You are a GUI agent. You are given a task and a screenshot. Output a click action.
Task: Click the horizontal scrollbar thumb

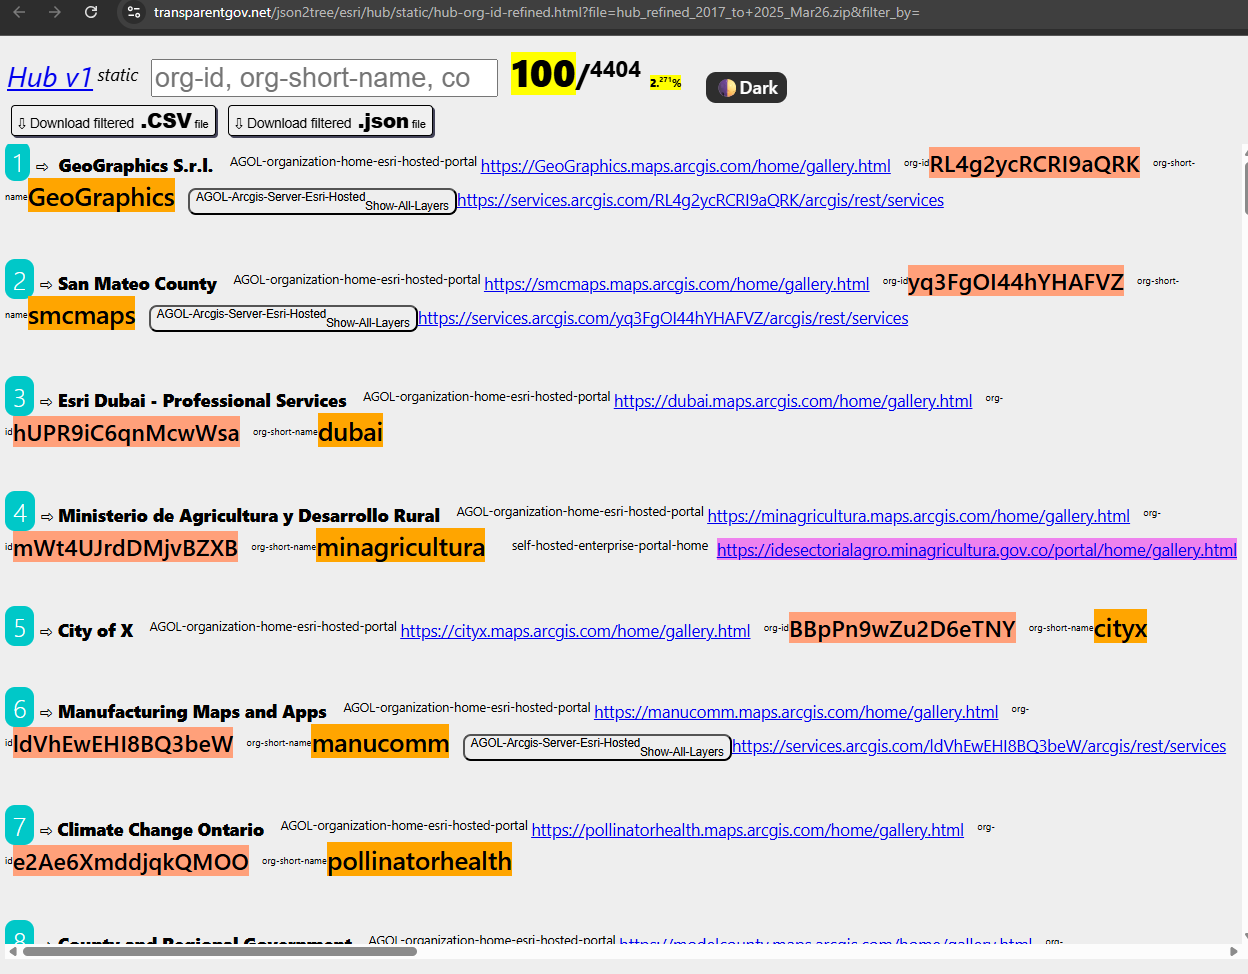point(220,951)
